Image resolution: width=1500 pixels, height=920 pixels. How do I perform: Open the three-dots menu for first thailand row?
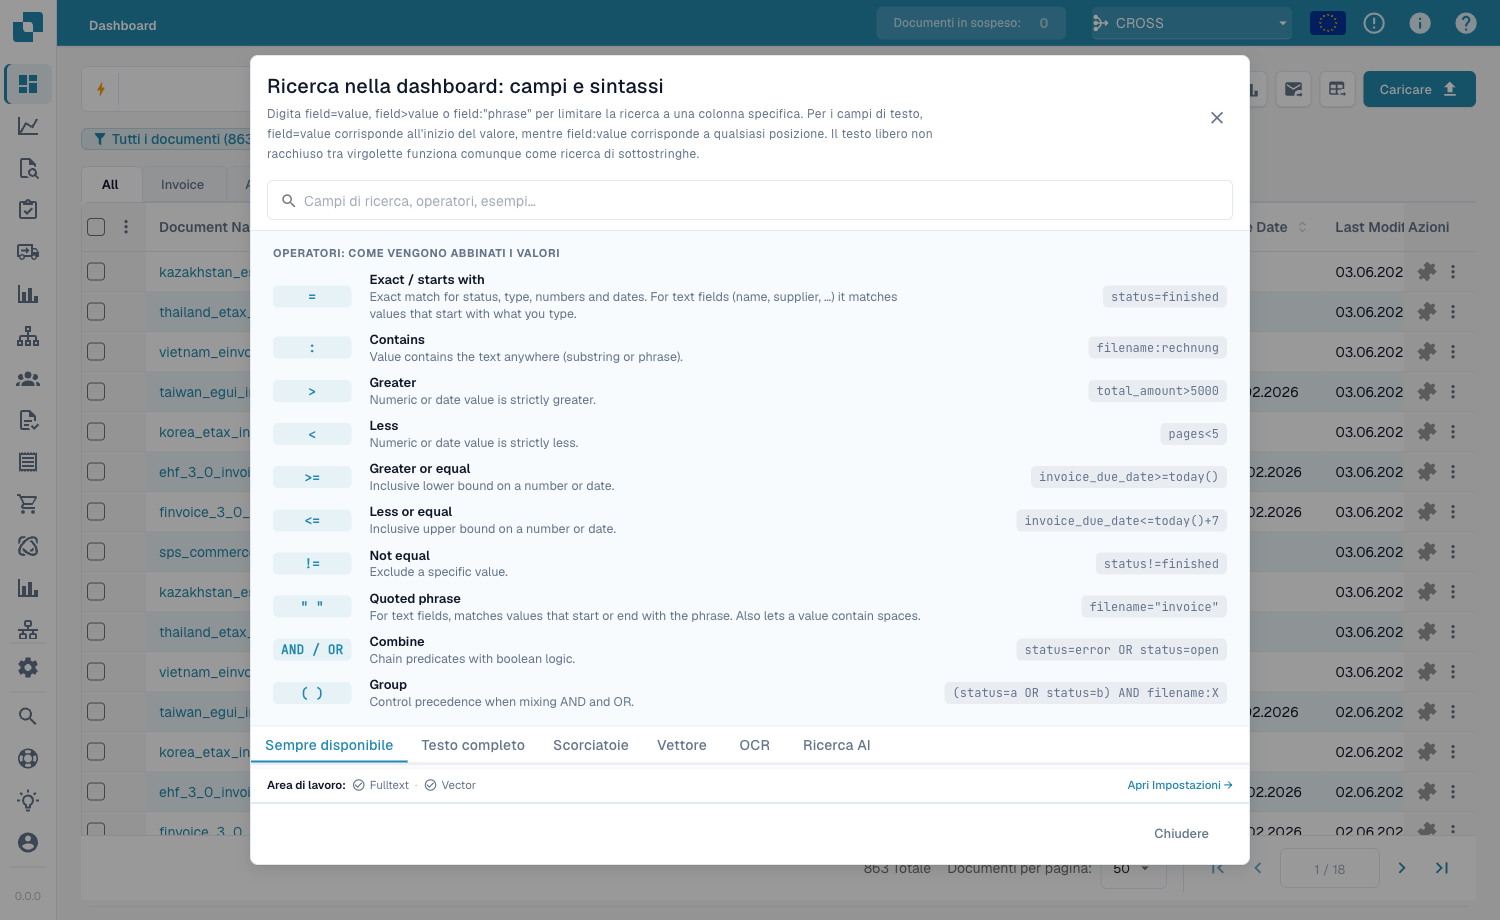[x=1453, y=311]
